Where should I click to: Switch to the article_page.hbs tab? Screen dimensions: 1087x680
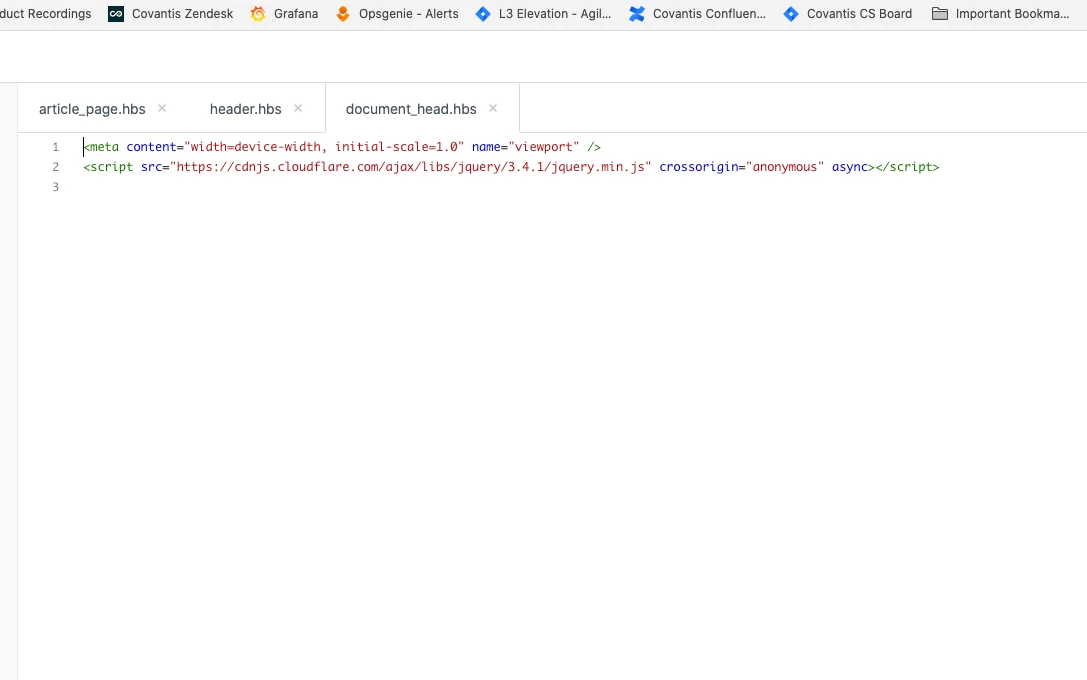(92, 110)
